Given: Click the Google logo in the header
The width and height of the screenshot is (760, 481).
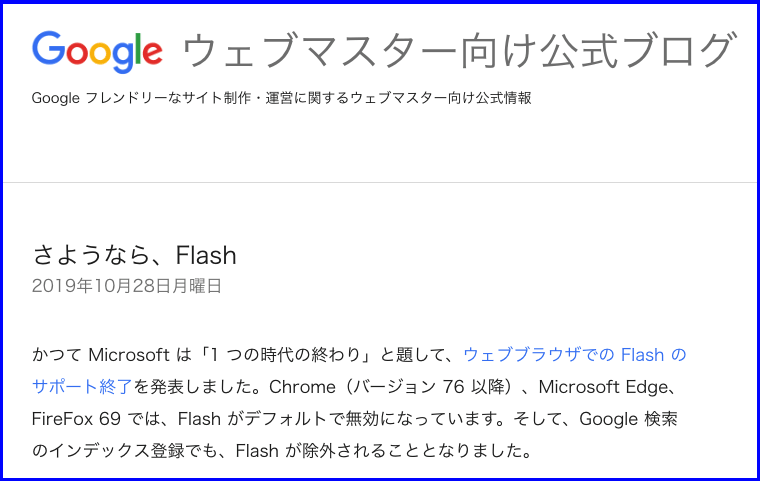Looking at the screenshot, I should 97,51.
